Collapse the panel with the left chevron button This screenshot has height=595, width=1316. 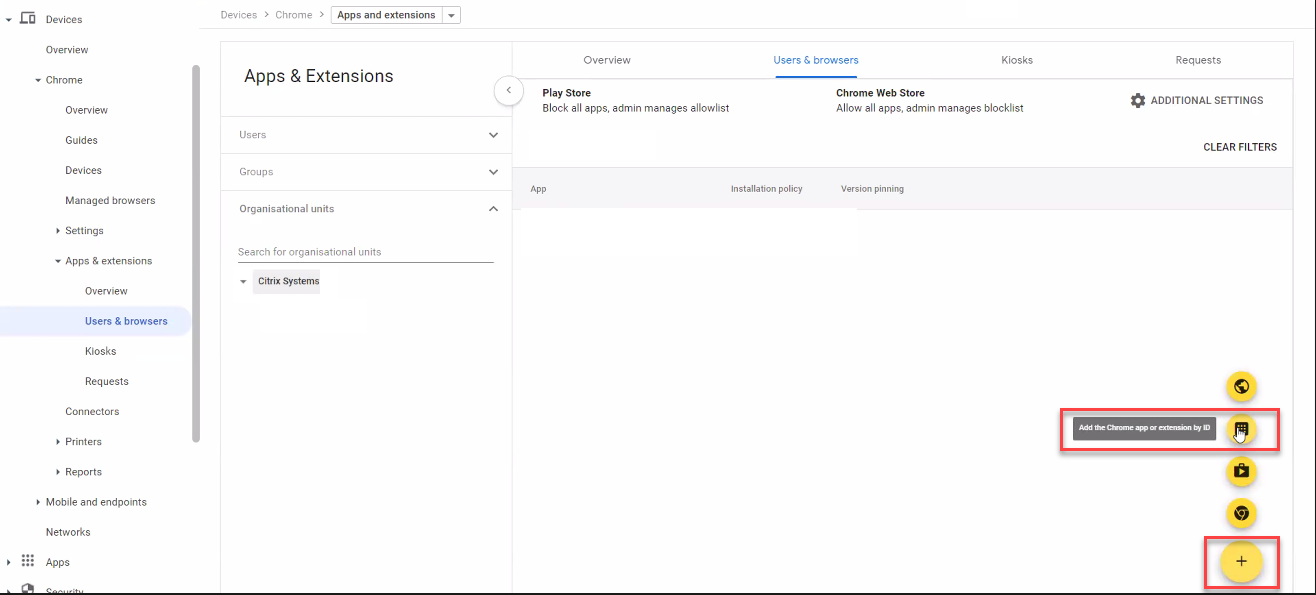coord(509,90)
